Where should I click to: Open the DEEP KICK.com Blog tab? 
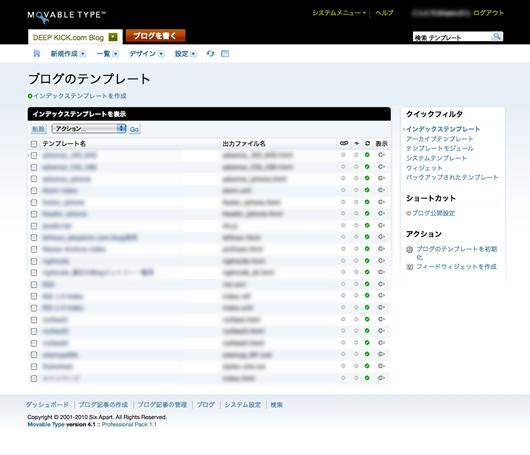68,38
